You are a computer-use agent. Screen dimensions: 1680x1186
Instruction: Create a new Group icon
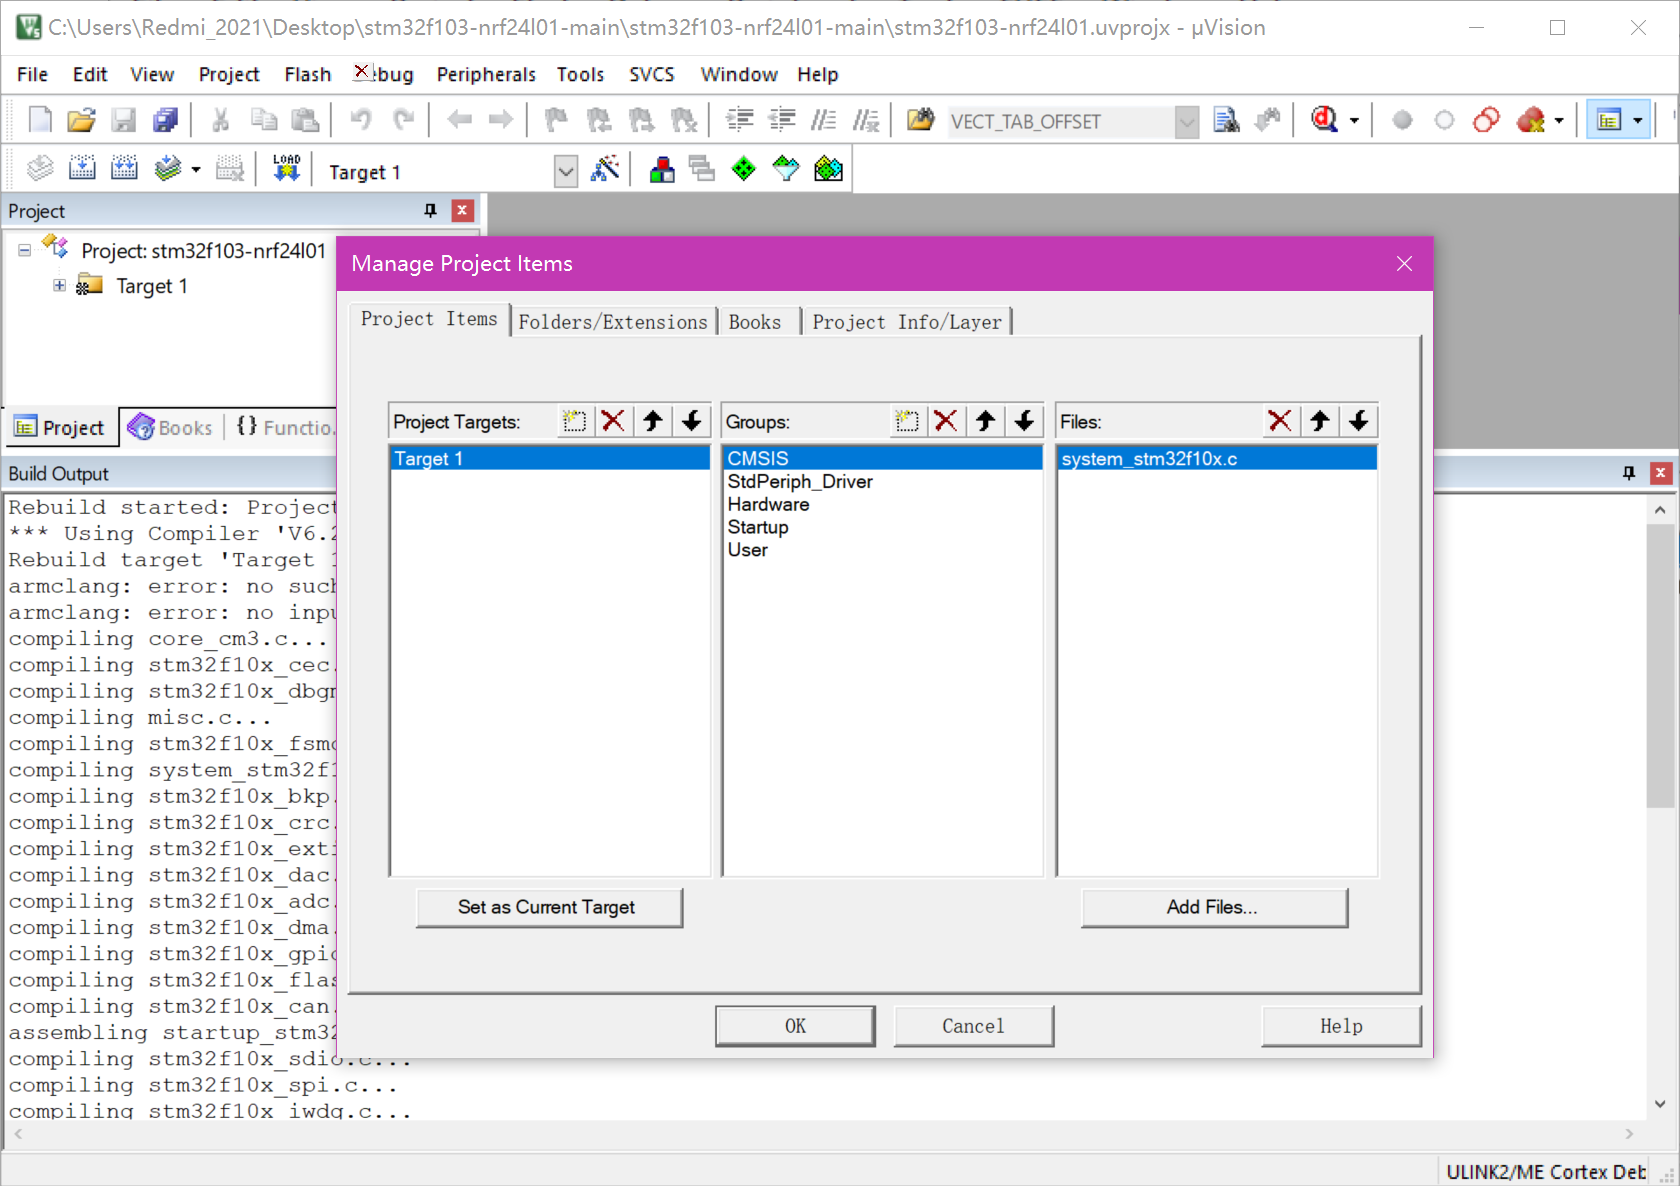(907, 421)
